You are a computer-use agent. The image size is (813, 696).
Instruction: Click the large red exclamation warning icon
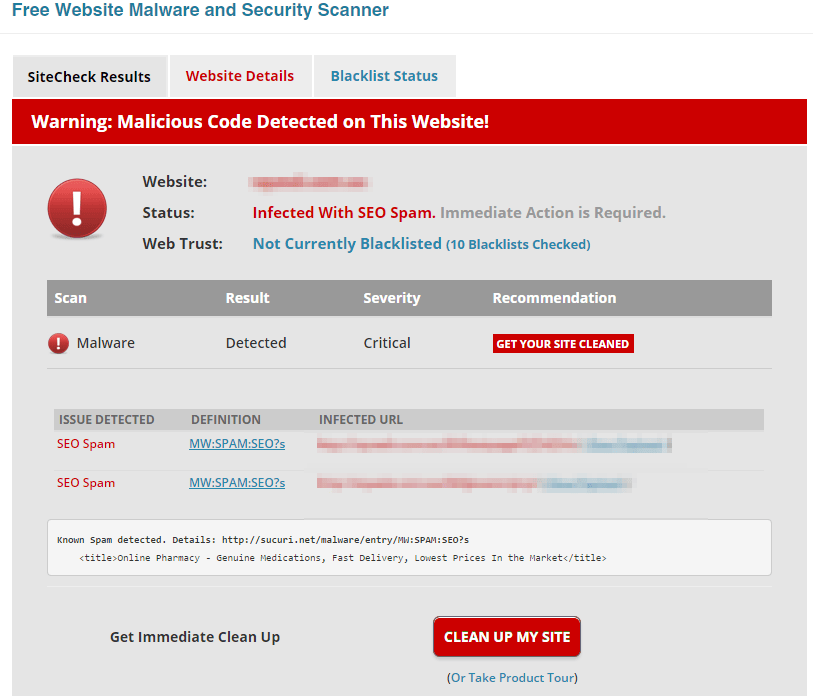tap(77, 209)
